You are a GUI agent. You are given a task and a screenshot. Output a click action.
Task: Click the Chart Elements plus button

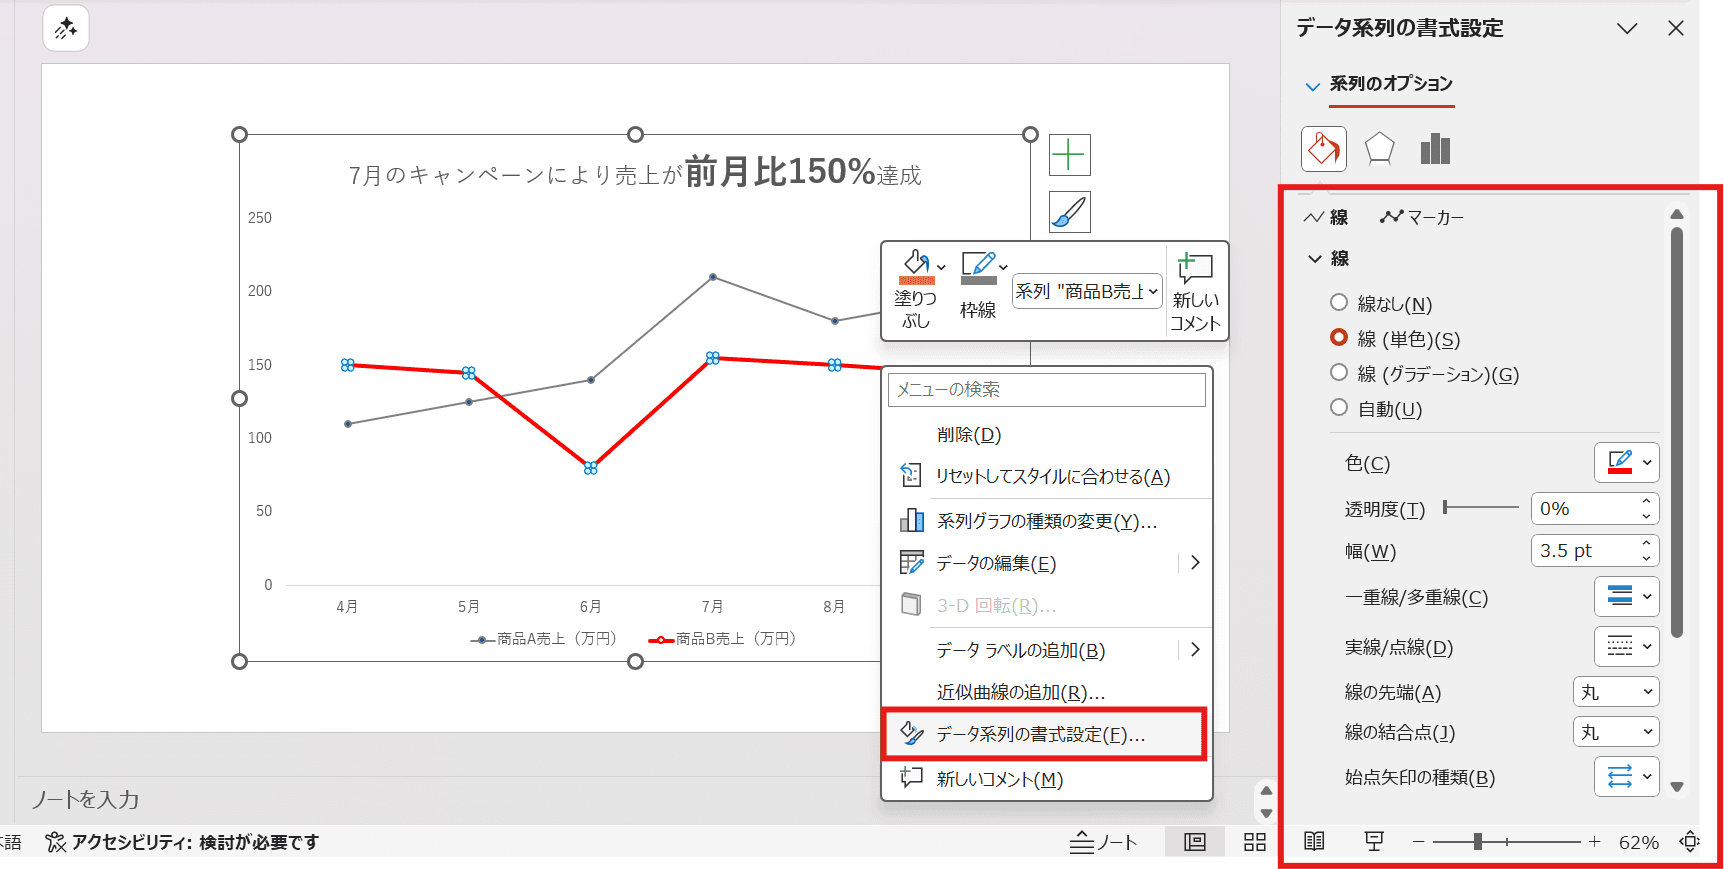point(1069,155)
